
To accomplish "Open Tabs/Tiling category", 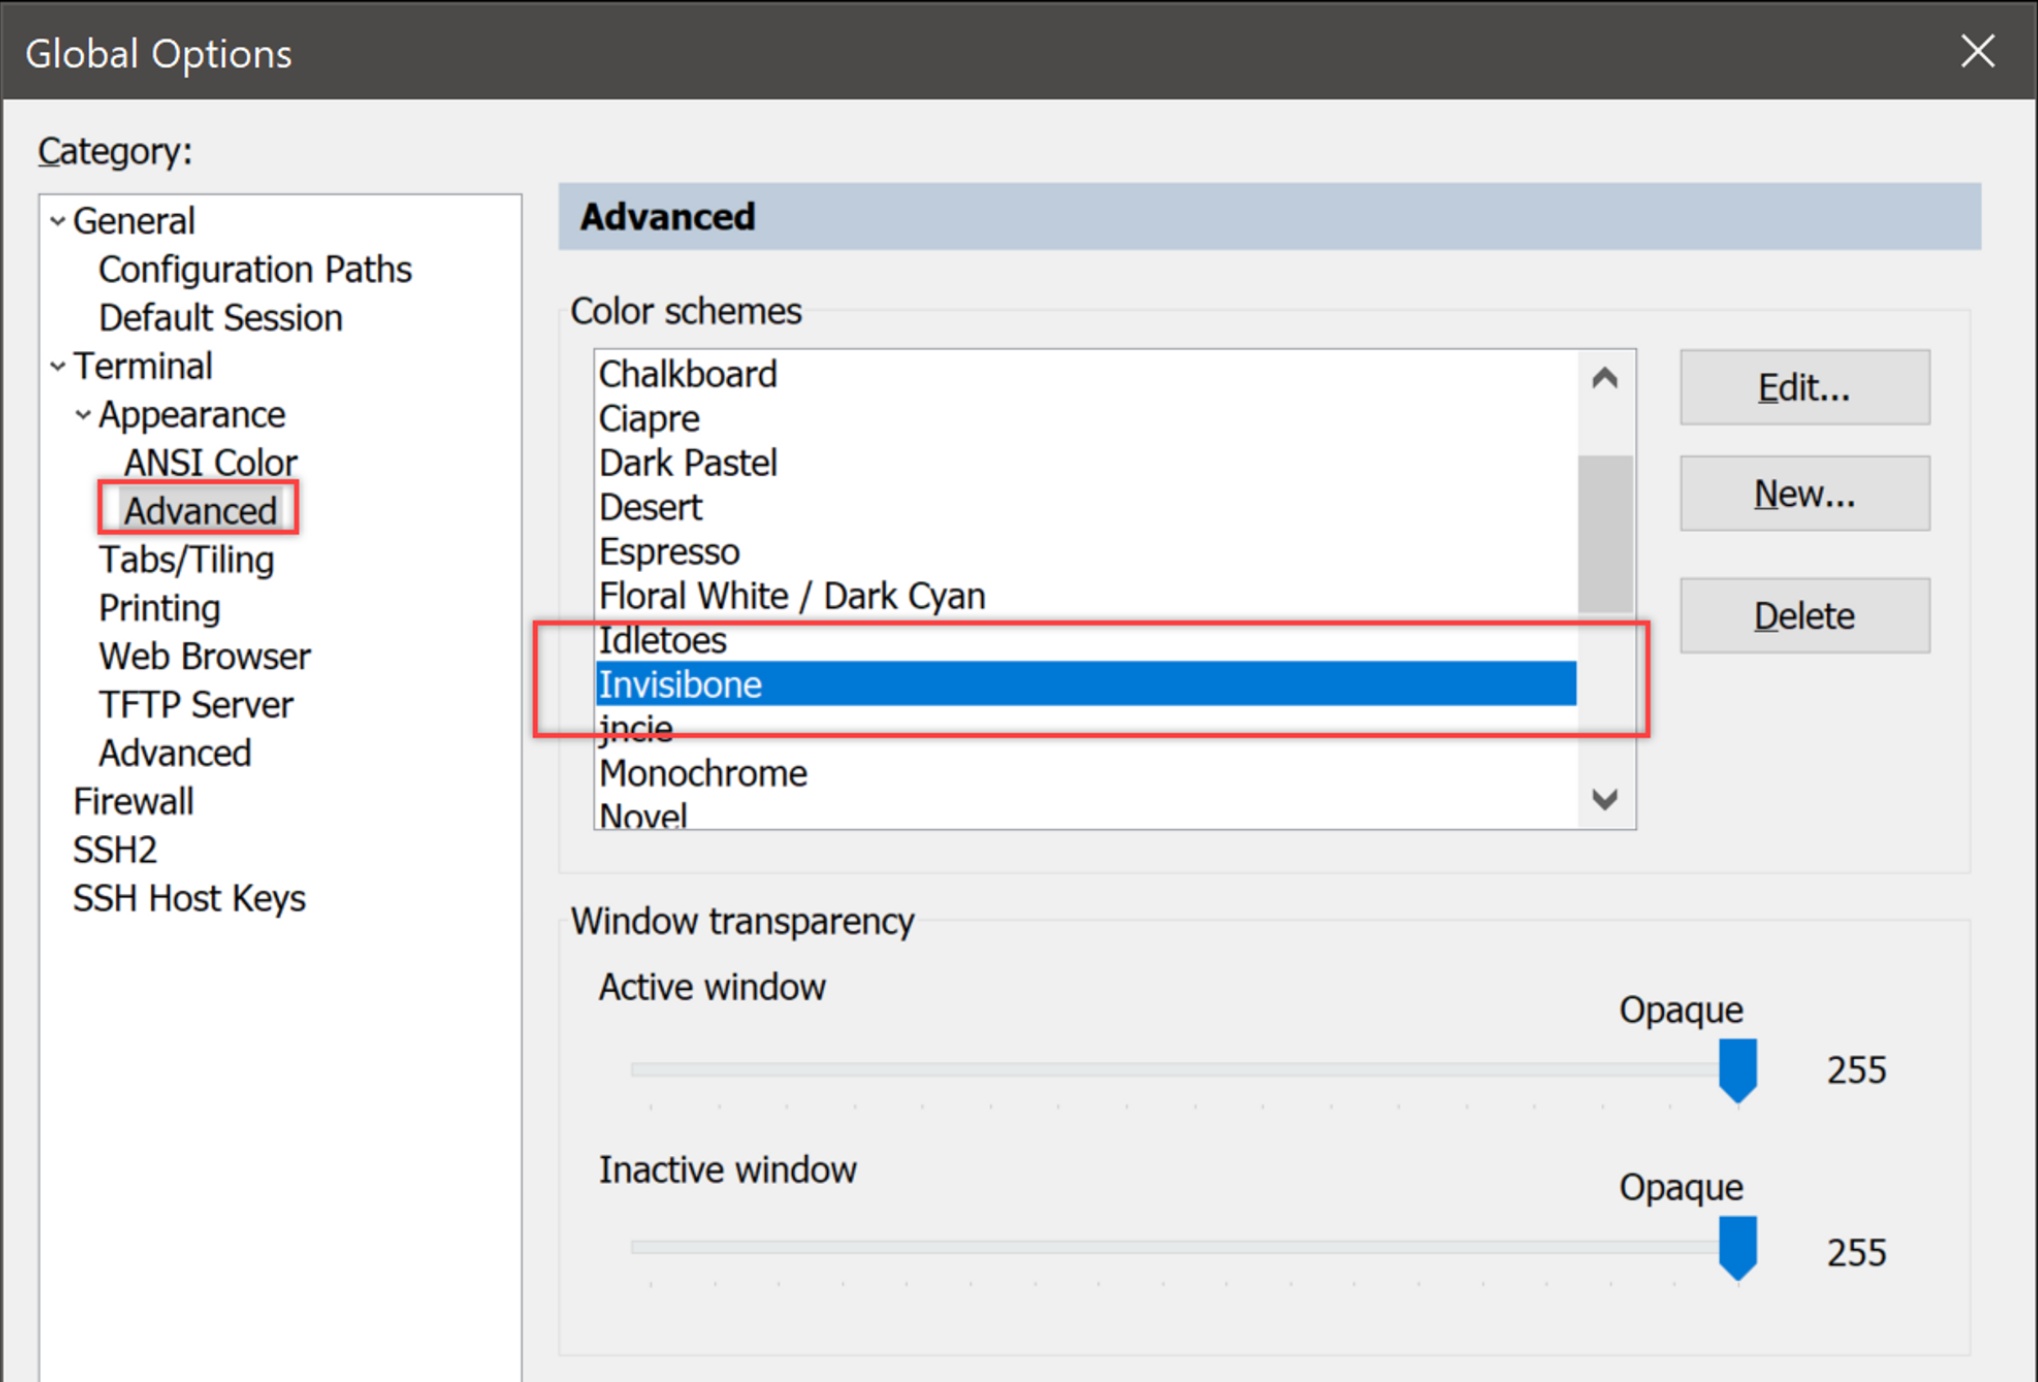I will [186, 560].
